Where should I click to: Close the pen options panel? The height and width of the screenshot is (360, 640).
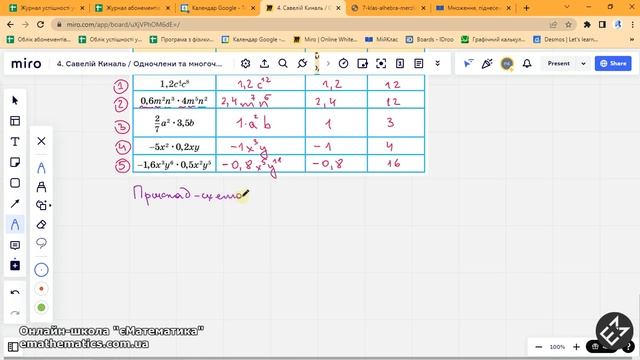tap(41, 141)
